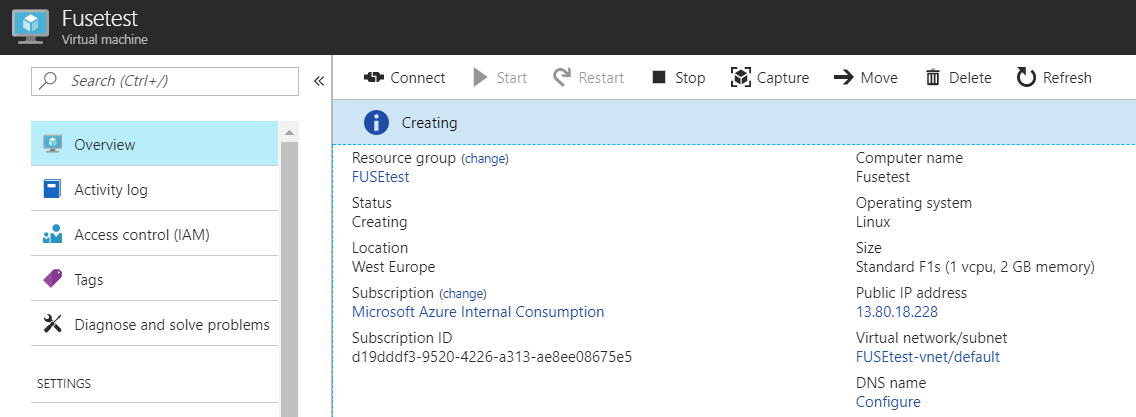Click Configure under DNS name
Screen dimensions: 1136x417
(x=888, y=402)
